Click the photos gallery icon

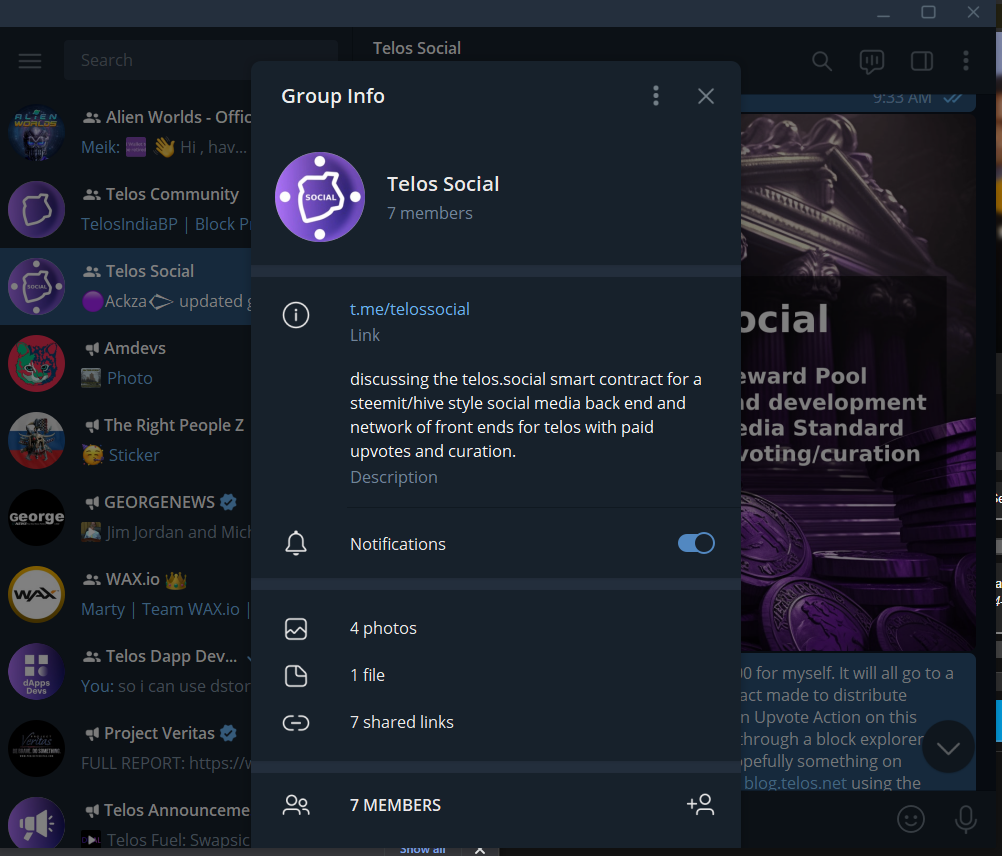coord(296,629)
